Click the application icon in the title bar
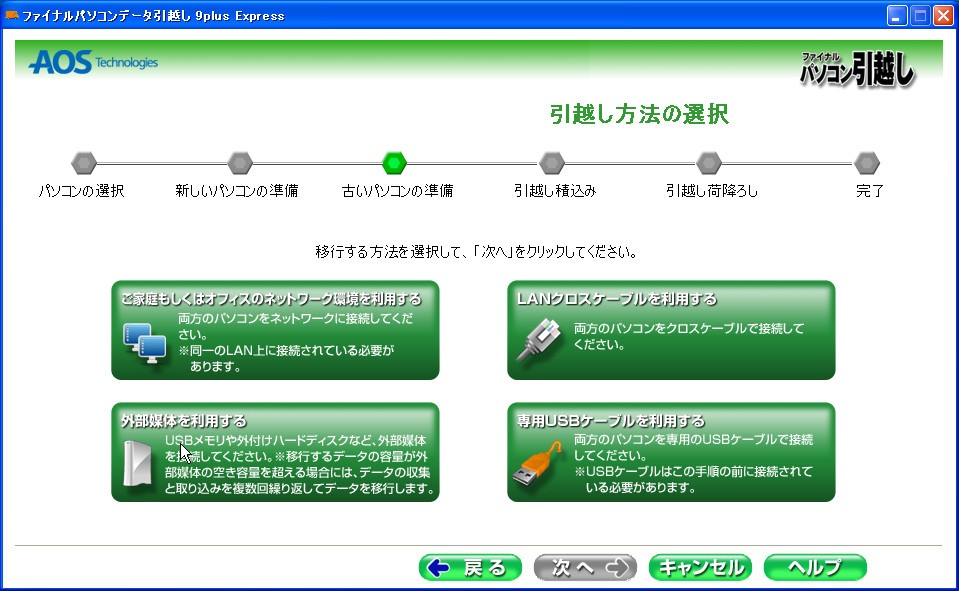 click(x=11, y=15)
